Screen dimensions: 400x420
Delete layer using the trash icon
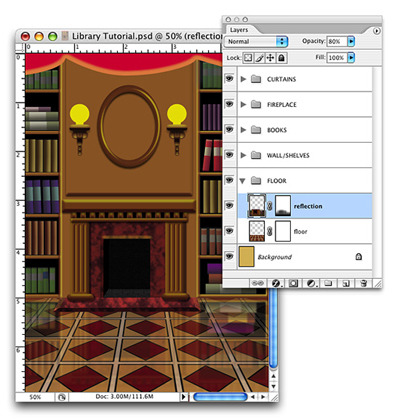click(363, 283)
